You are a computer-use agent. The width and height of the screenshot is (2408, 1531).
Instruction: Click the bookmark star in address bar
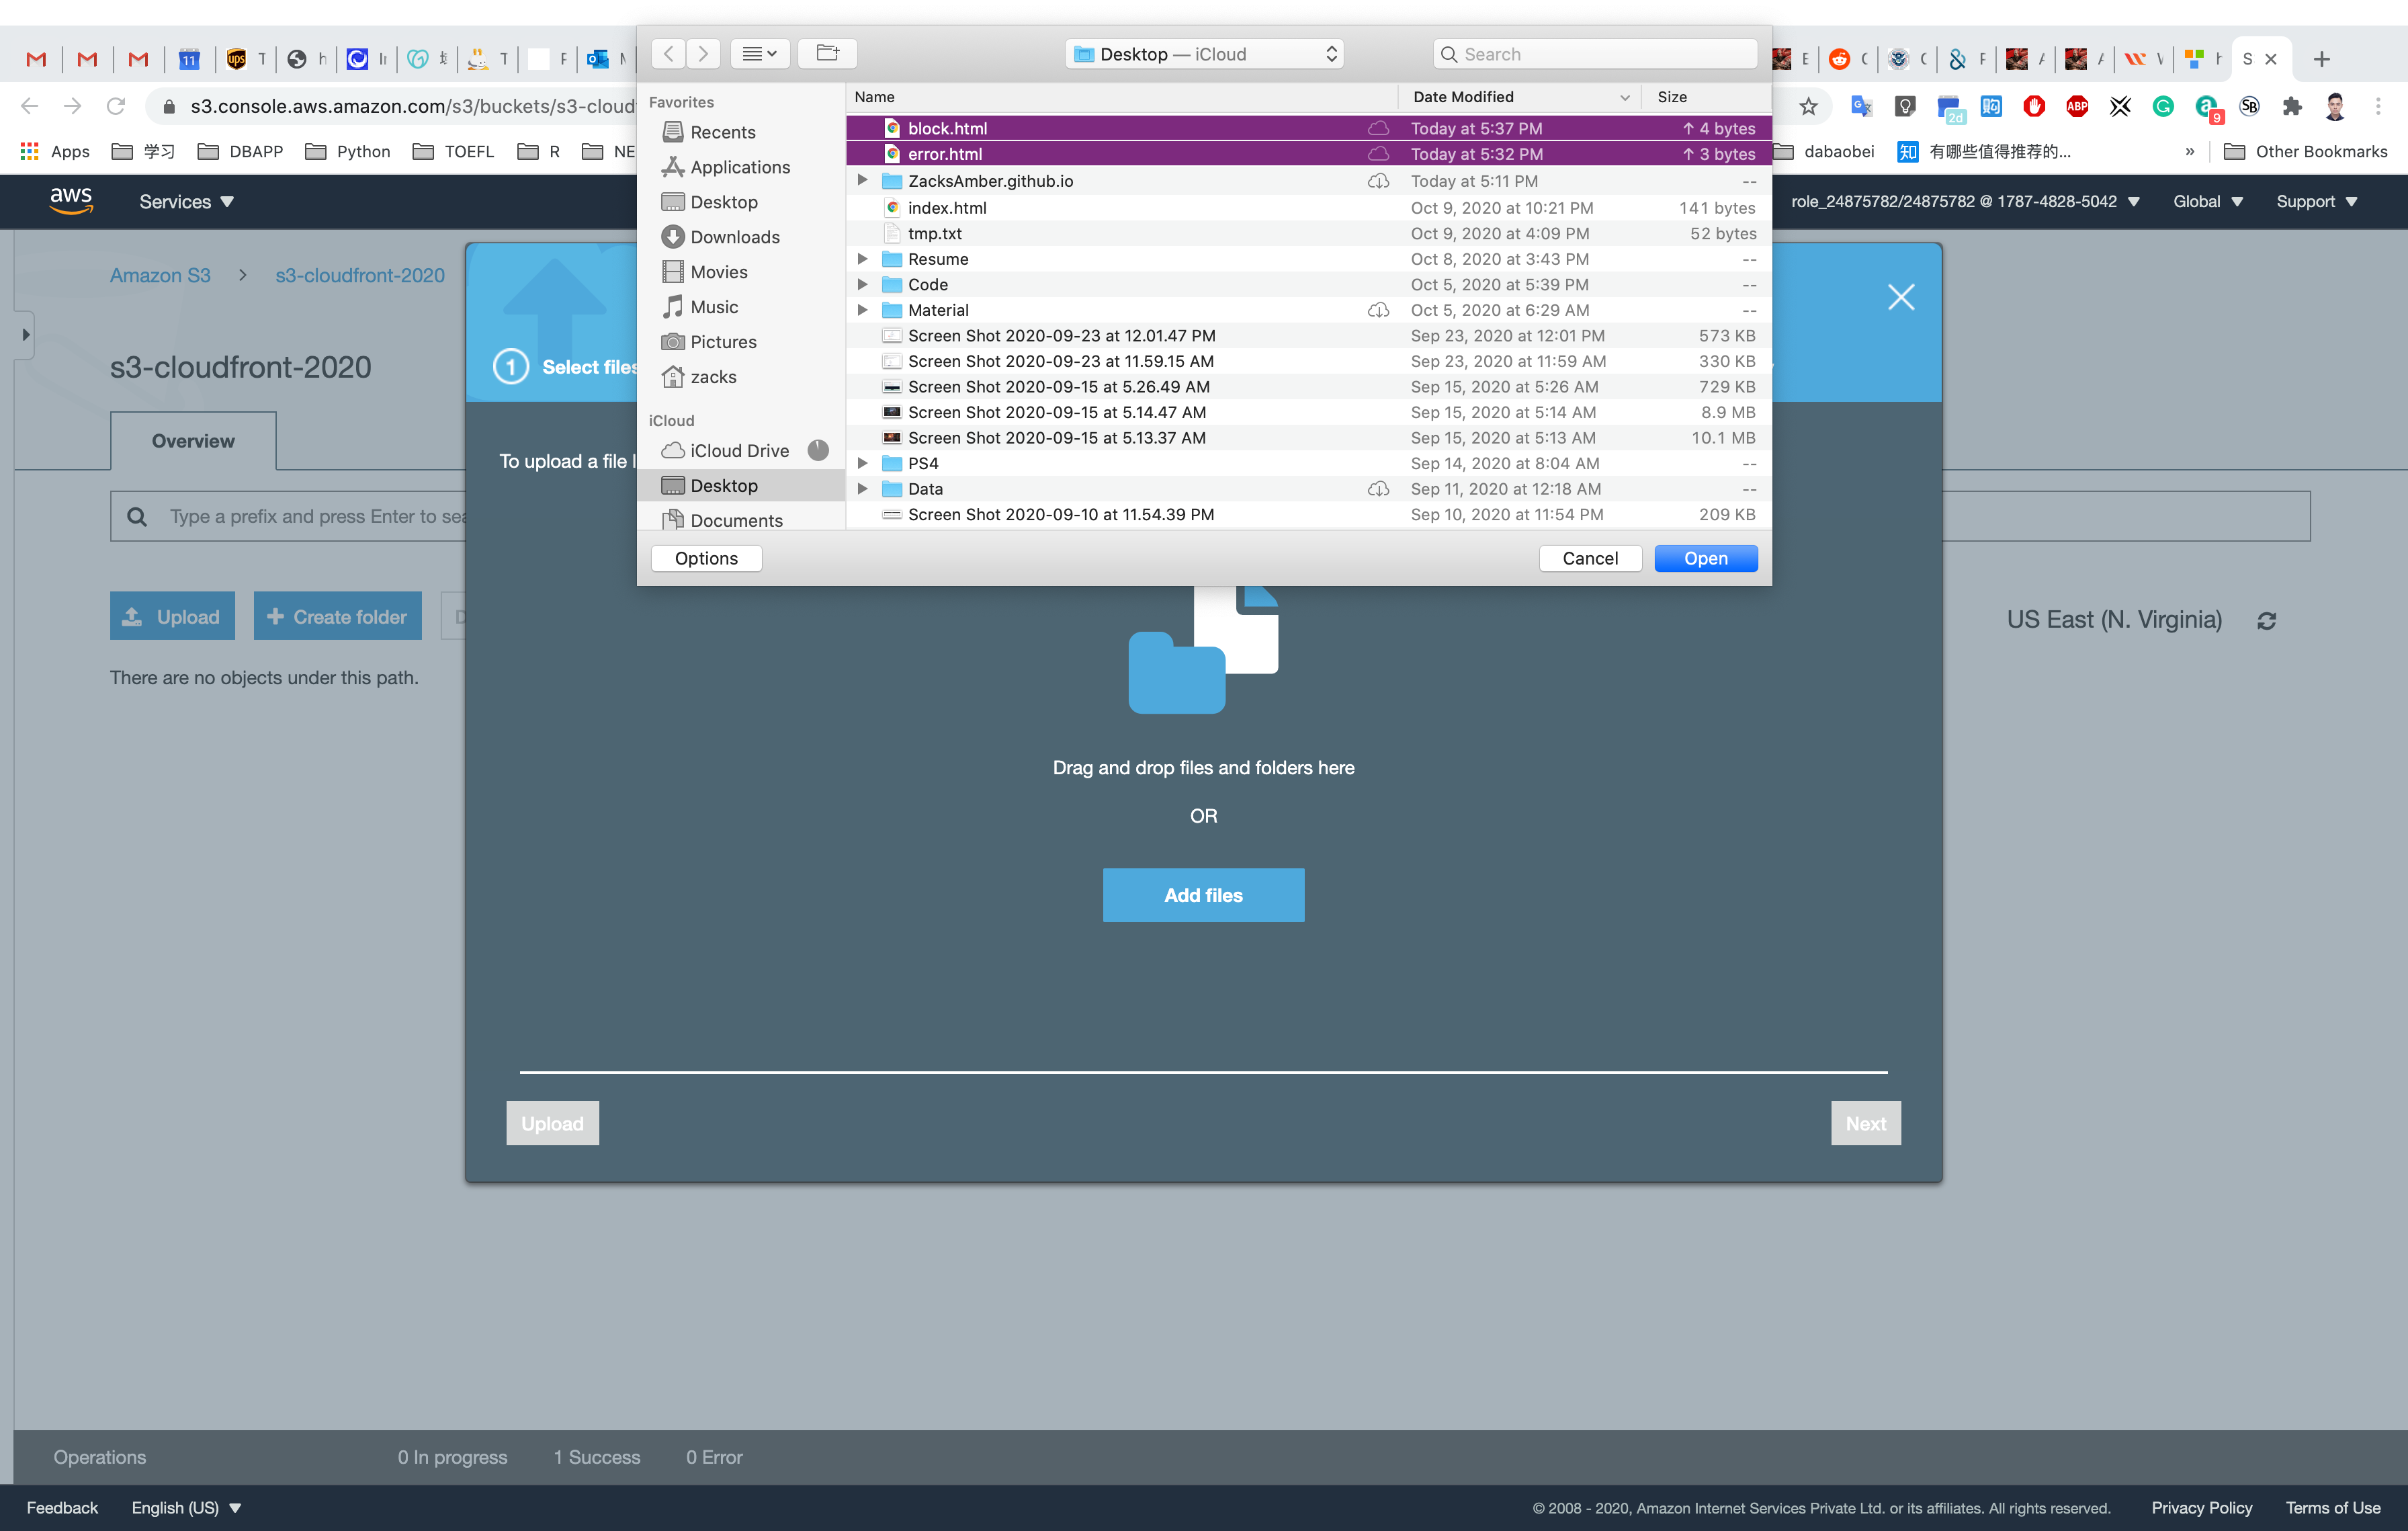1808,107
